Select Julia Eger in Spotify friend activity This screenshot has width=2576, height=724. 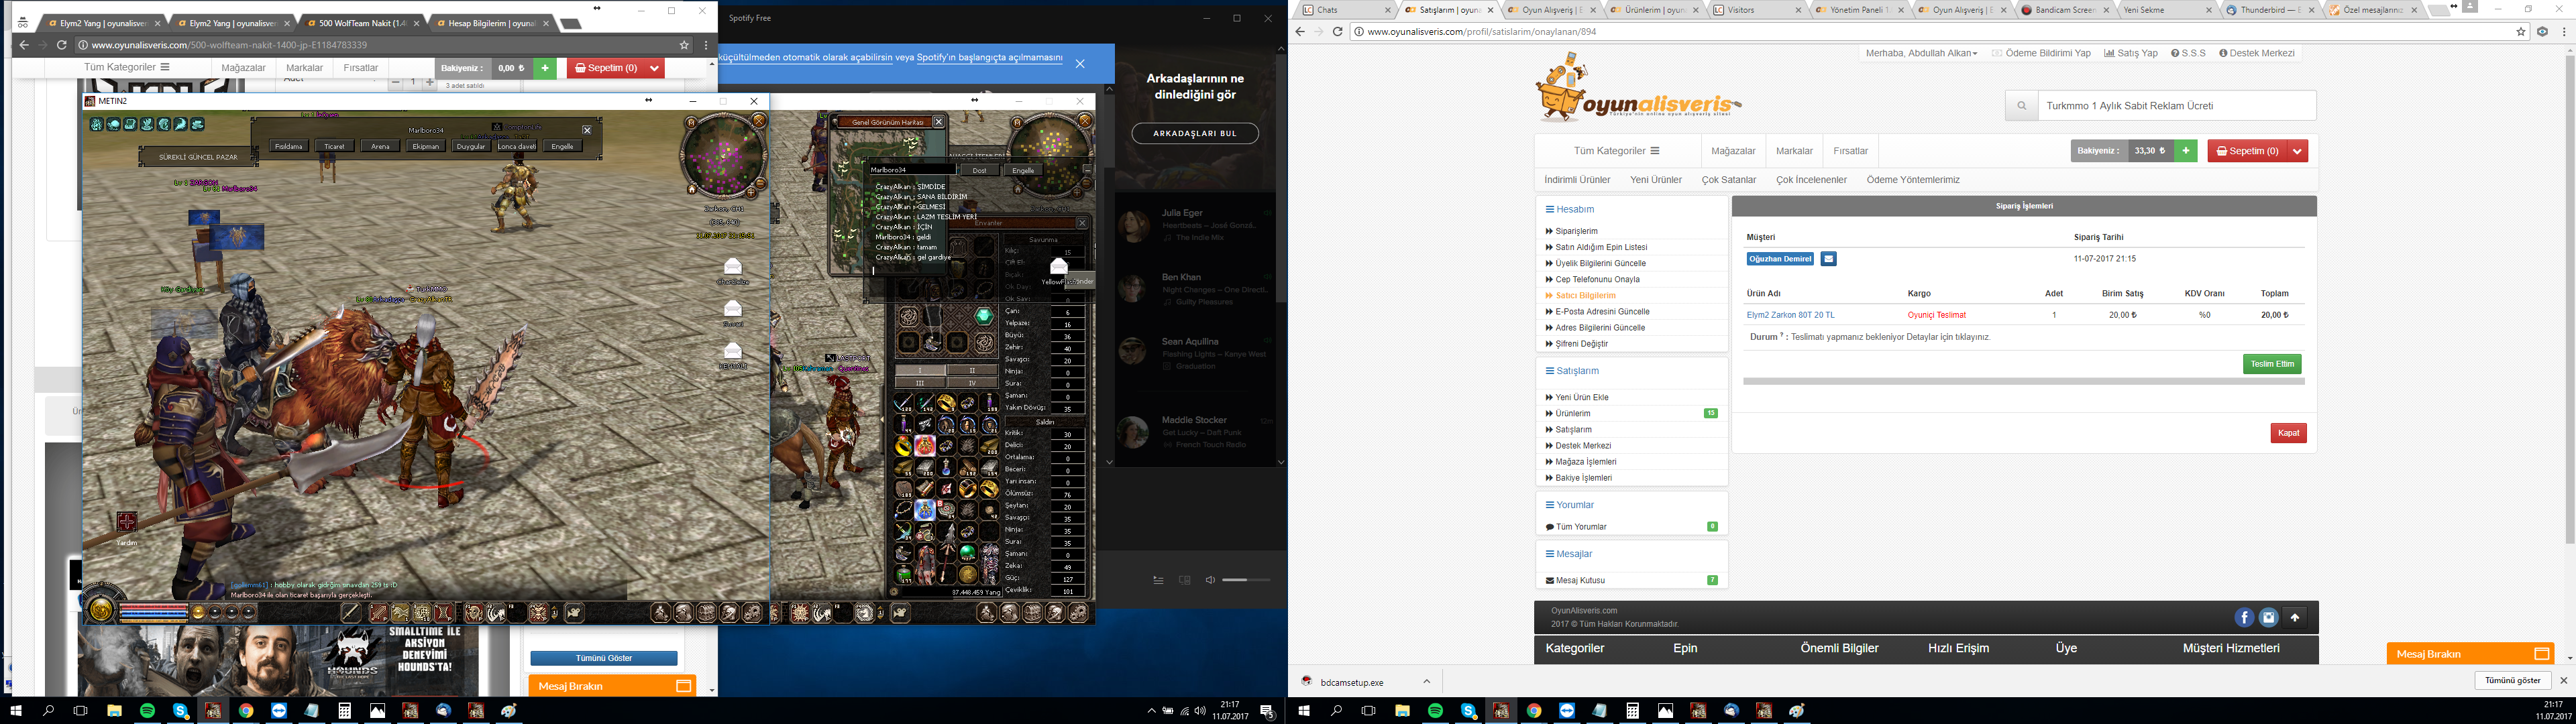1195,225
